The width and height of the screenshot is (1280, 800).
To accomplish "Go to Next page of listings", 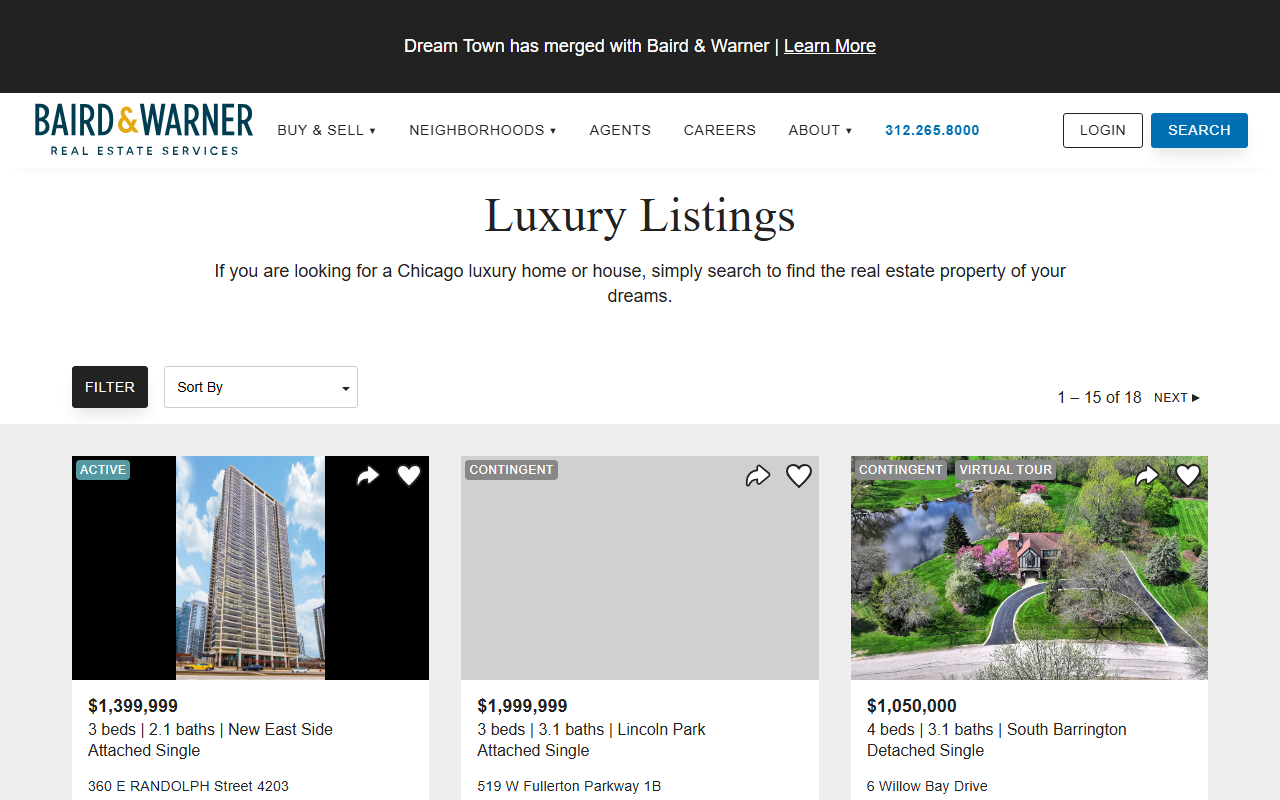I will pyautogui.click(x=1177, y=398).
